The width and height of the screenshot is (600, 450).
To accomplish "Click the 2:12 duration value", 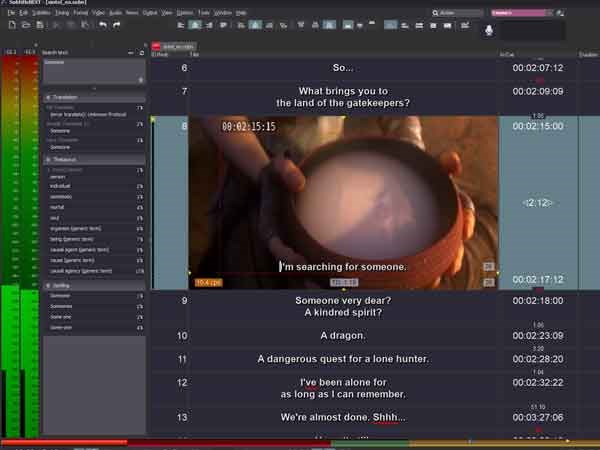I will [x=538, y=203].
